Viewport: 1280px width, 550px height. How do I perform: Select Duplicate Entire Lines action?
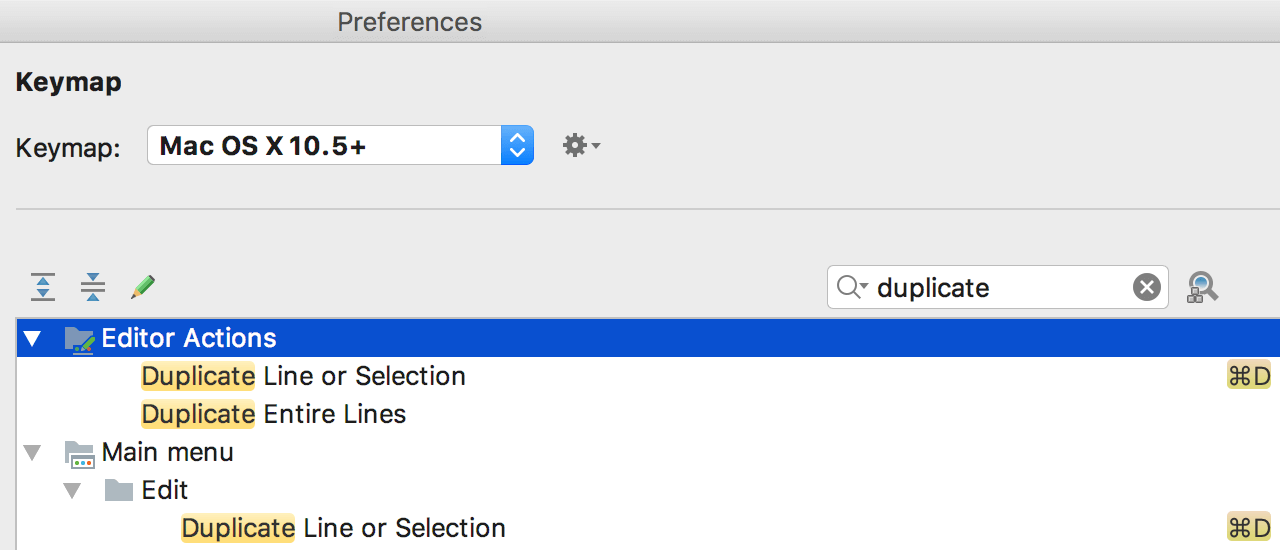click(x=273, y=414)
